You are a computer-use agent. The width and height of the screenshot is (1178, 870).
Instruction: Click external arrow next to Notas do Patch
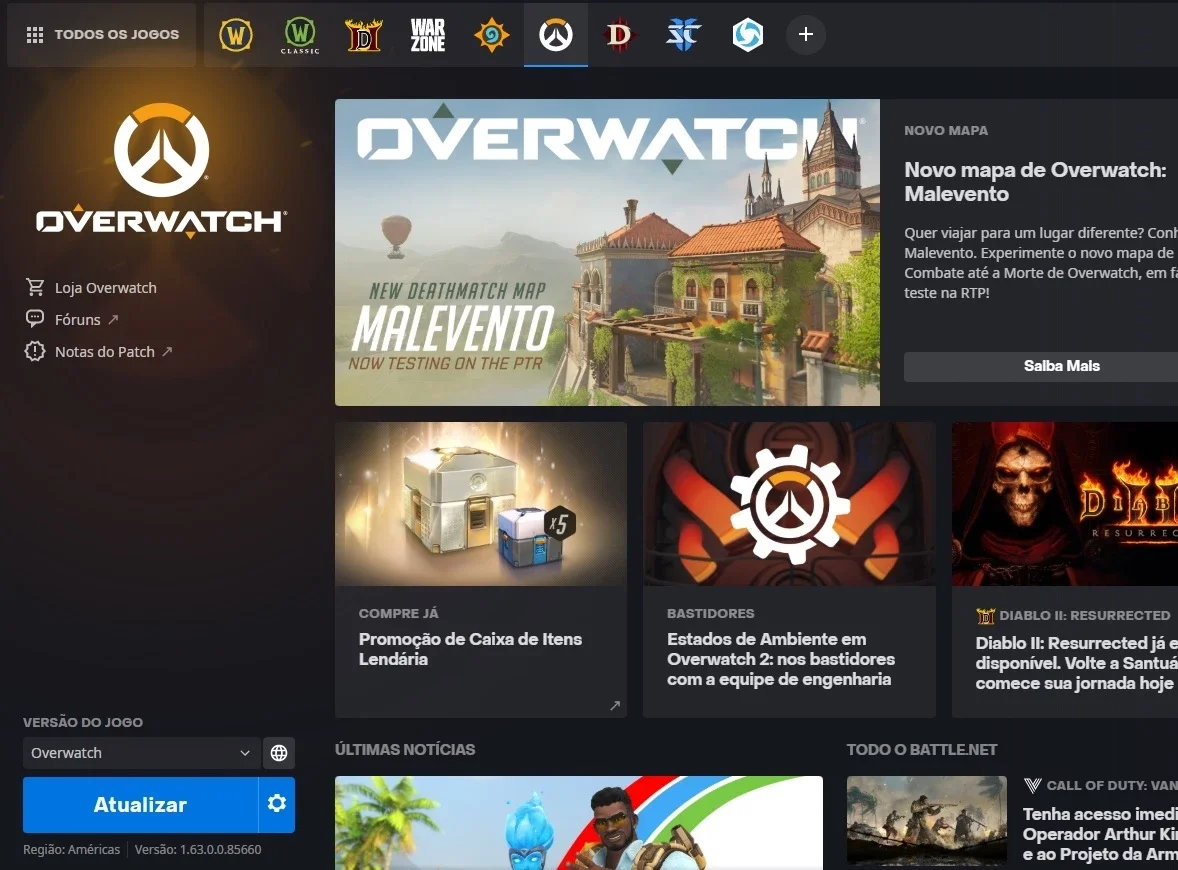[x=167, y=352]
